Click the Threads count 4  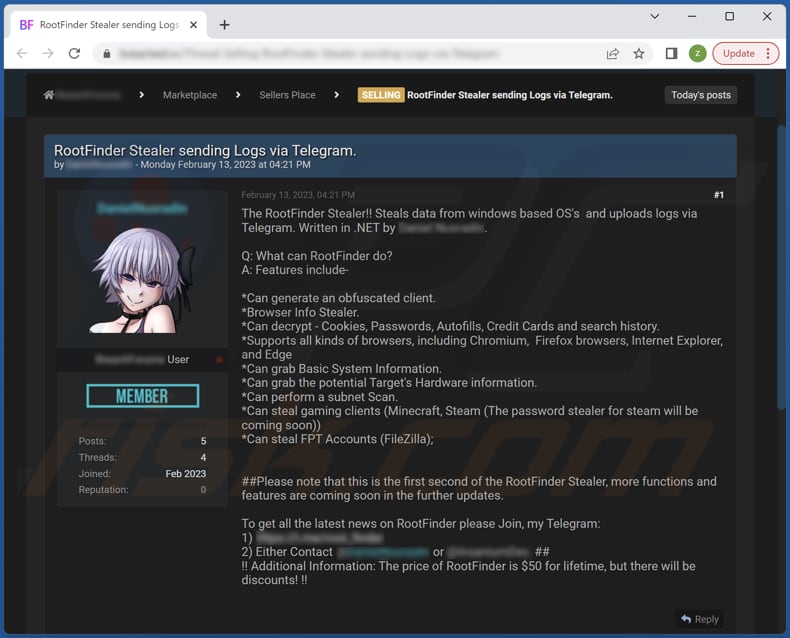[x=203, y=457]
